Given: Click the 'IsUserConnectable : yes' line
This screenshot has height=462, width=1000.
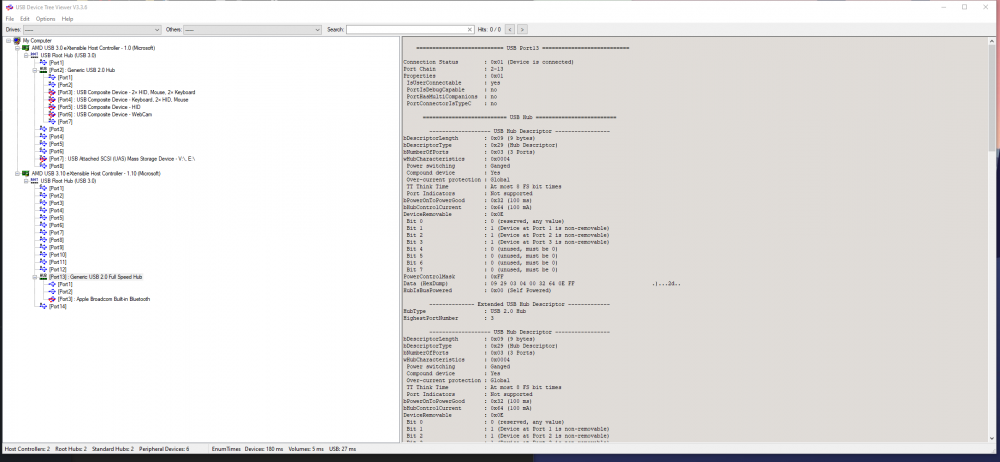Looking at the screenshot, I should 453,83.
